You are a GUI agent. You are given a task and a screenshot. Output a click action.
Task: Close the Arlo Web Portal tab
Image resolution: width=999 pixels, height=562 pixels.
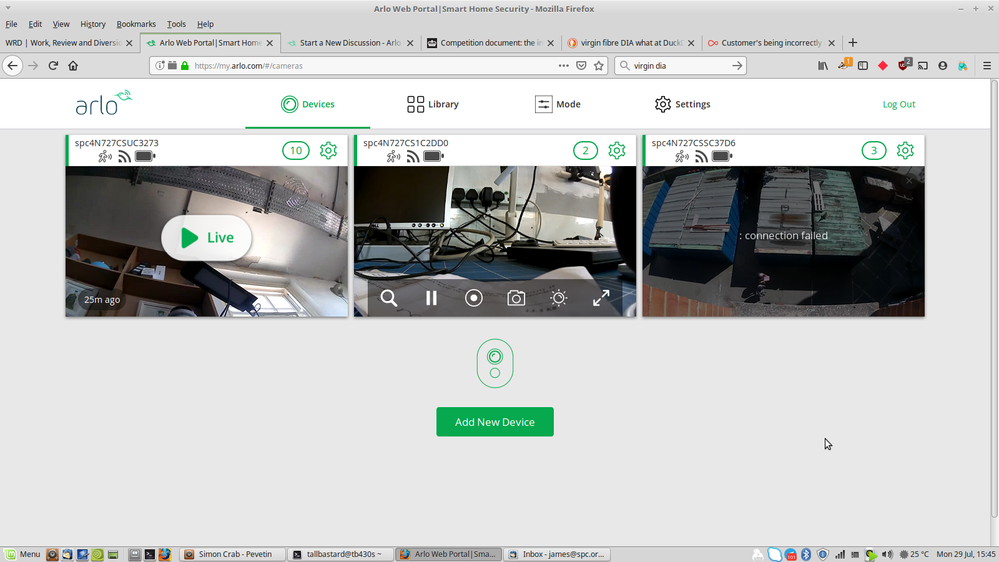[x=270, y=43]
